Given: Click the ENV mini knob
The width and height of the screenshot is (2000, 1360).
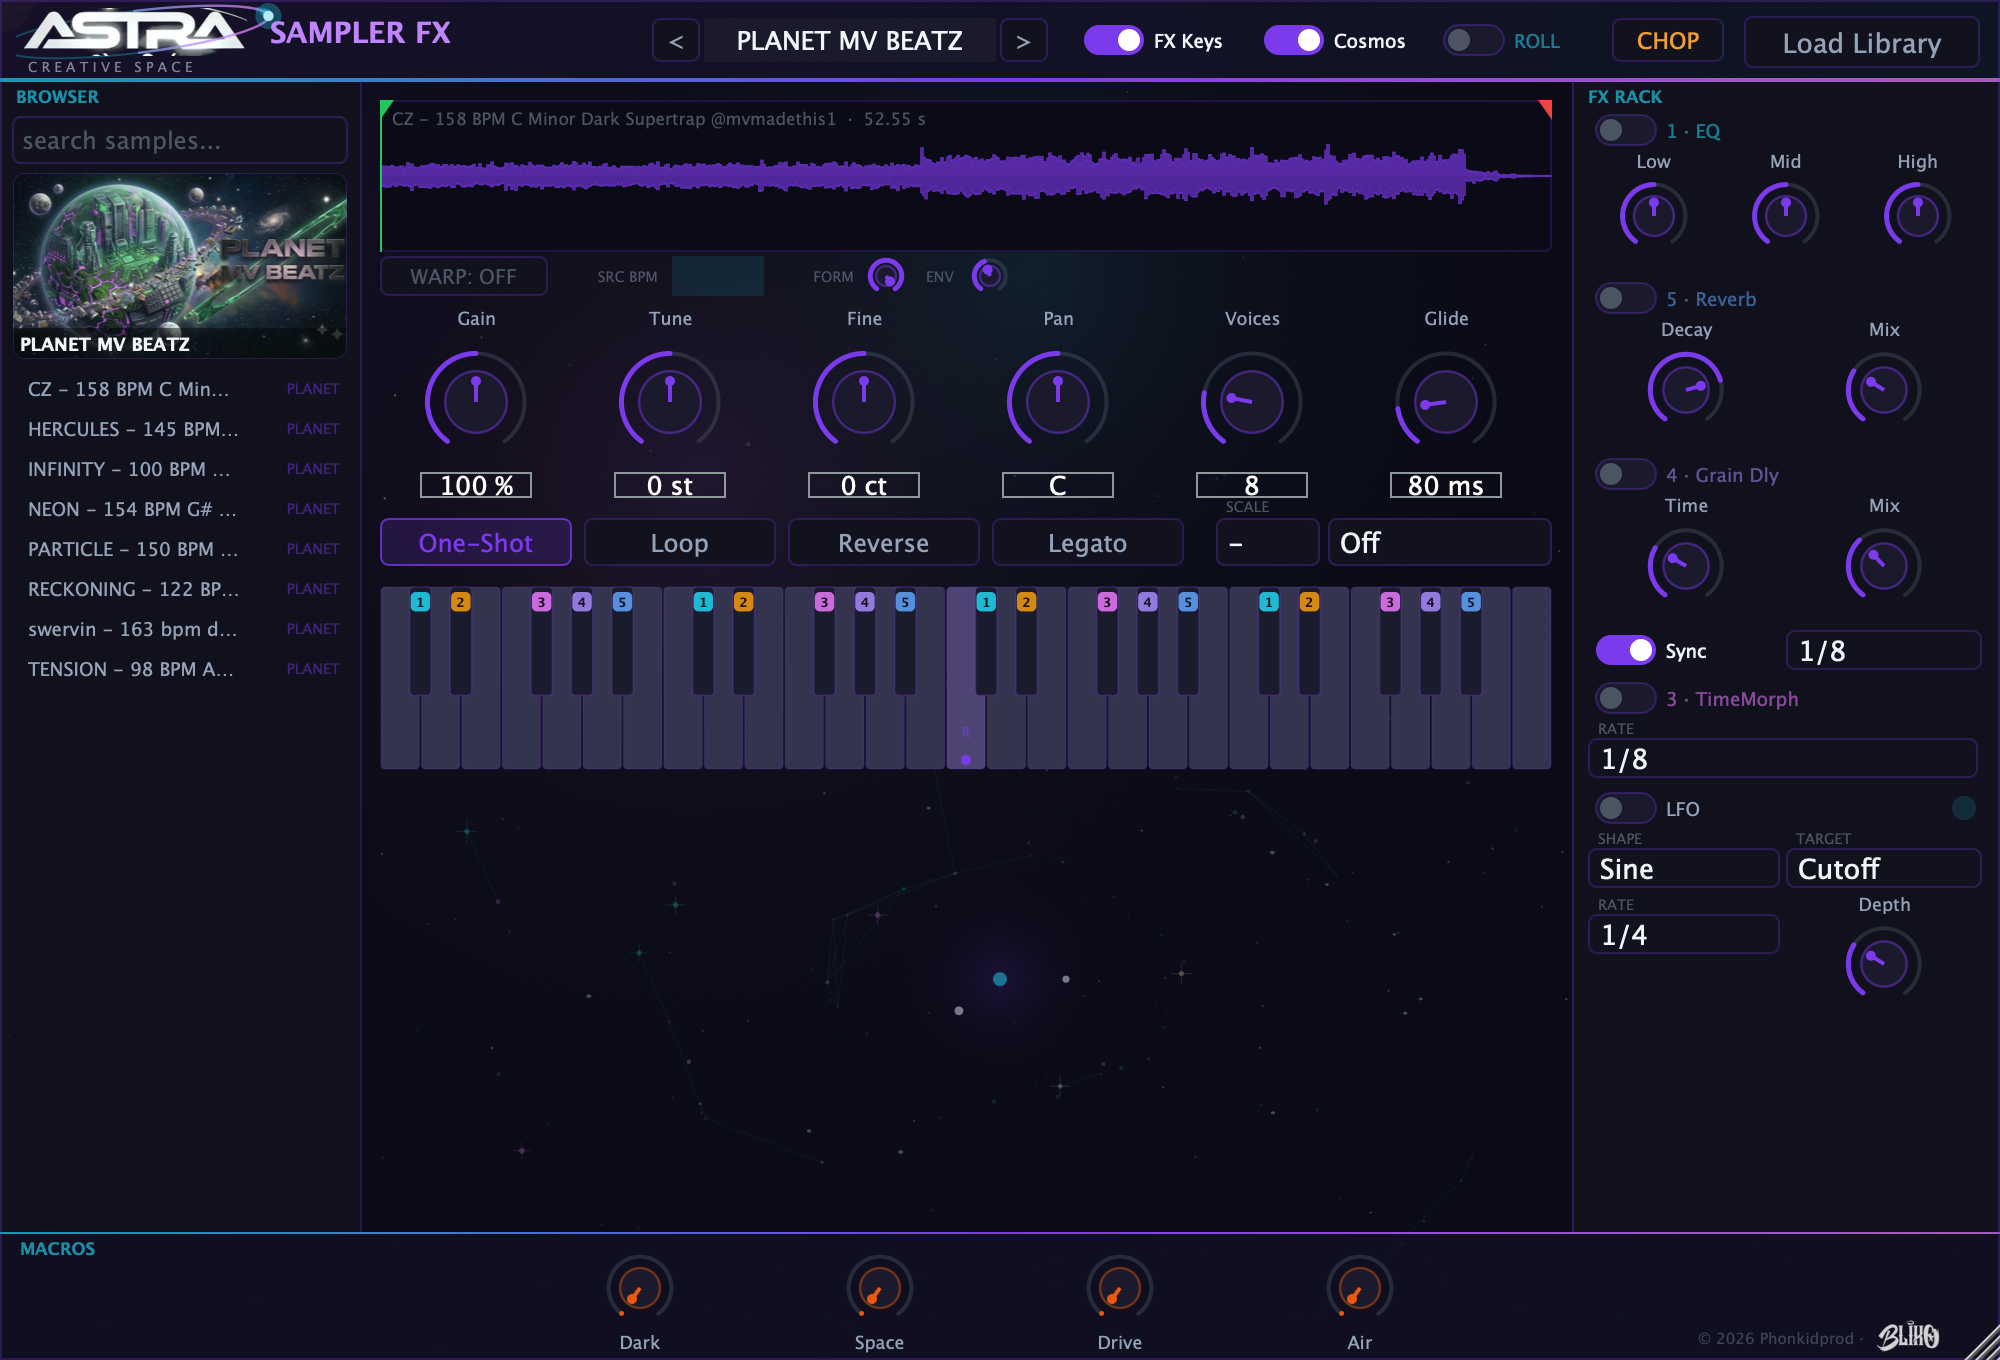Looking at the screenshot, I should tap(989, 275).
